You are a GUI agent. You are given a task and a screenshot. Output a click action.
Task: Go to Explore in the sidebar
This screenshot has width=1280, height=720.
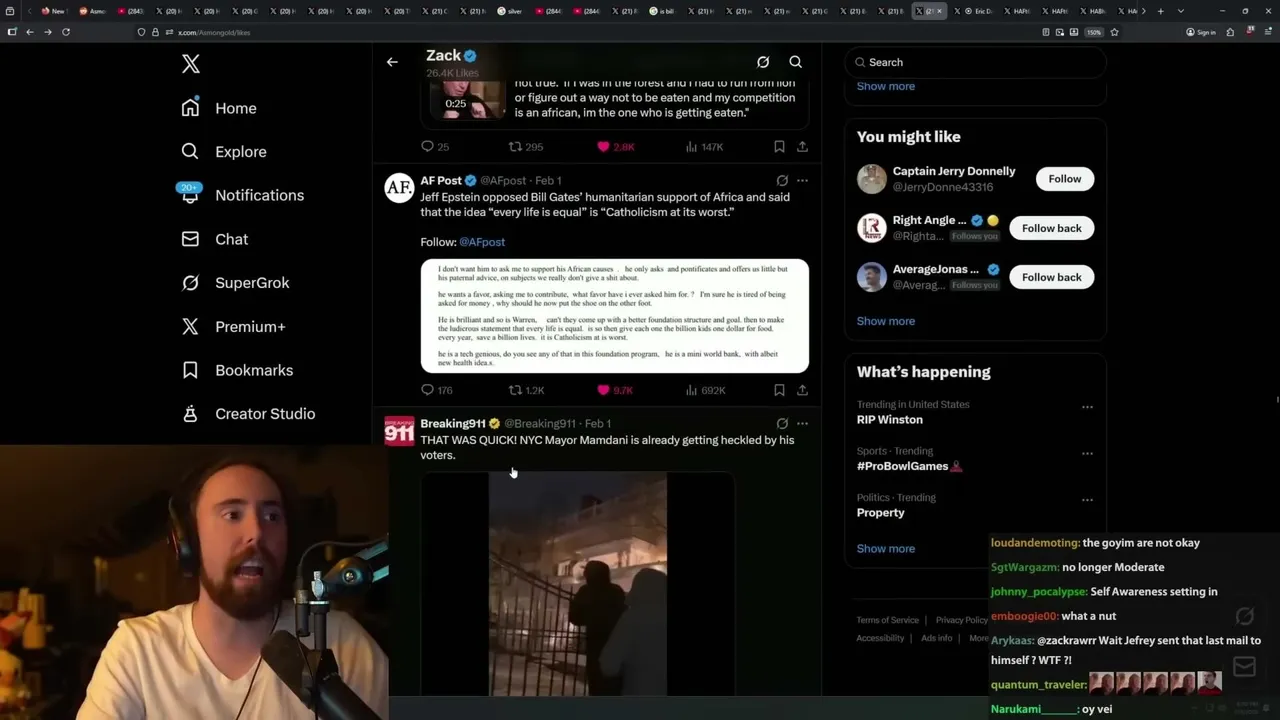[224, 152]
